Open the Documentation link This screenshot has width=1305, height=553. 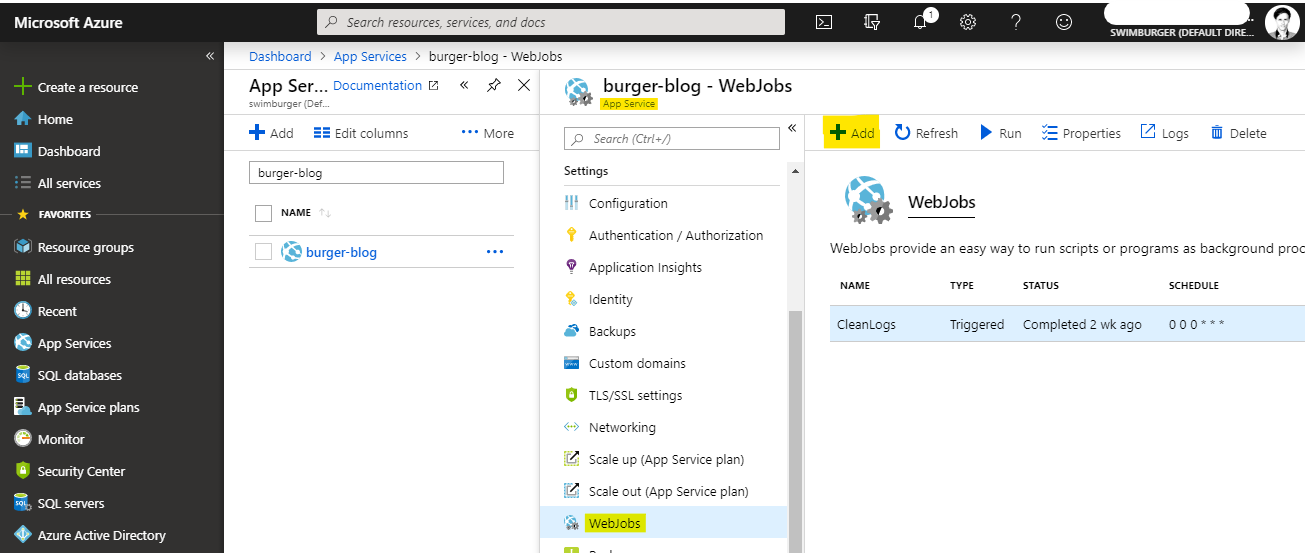(x=385, y=85)
